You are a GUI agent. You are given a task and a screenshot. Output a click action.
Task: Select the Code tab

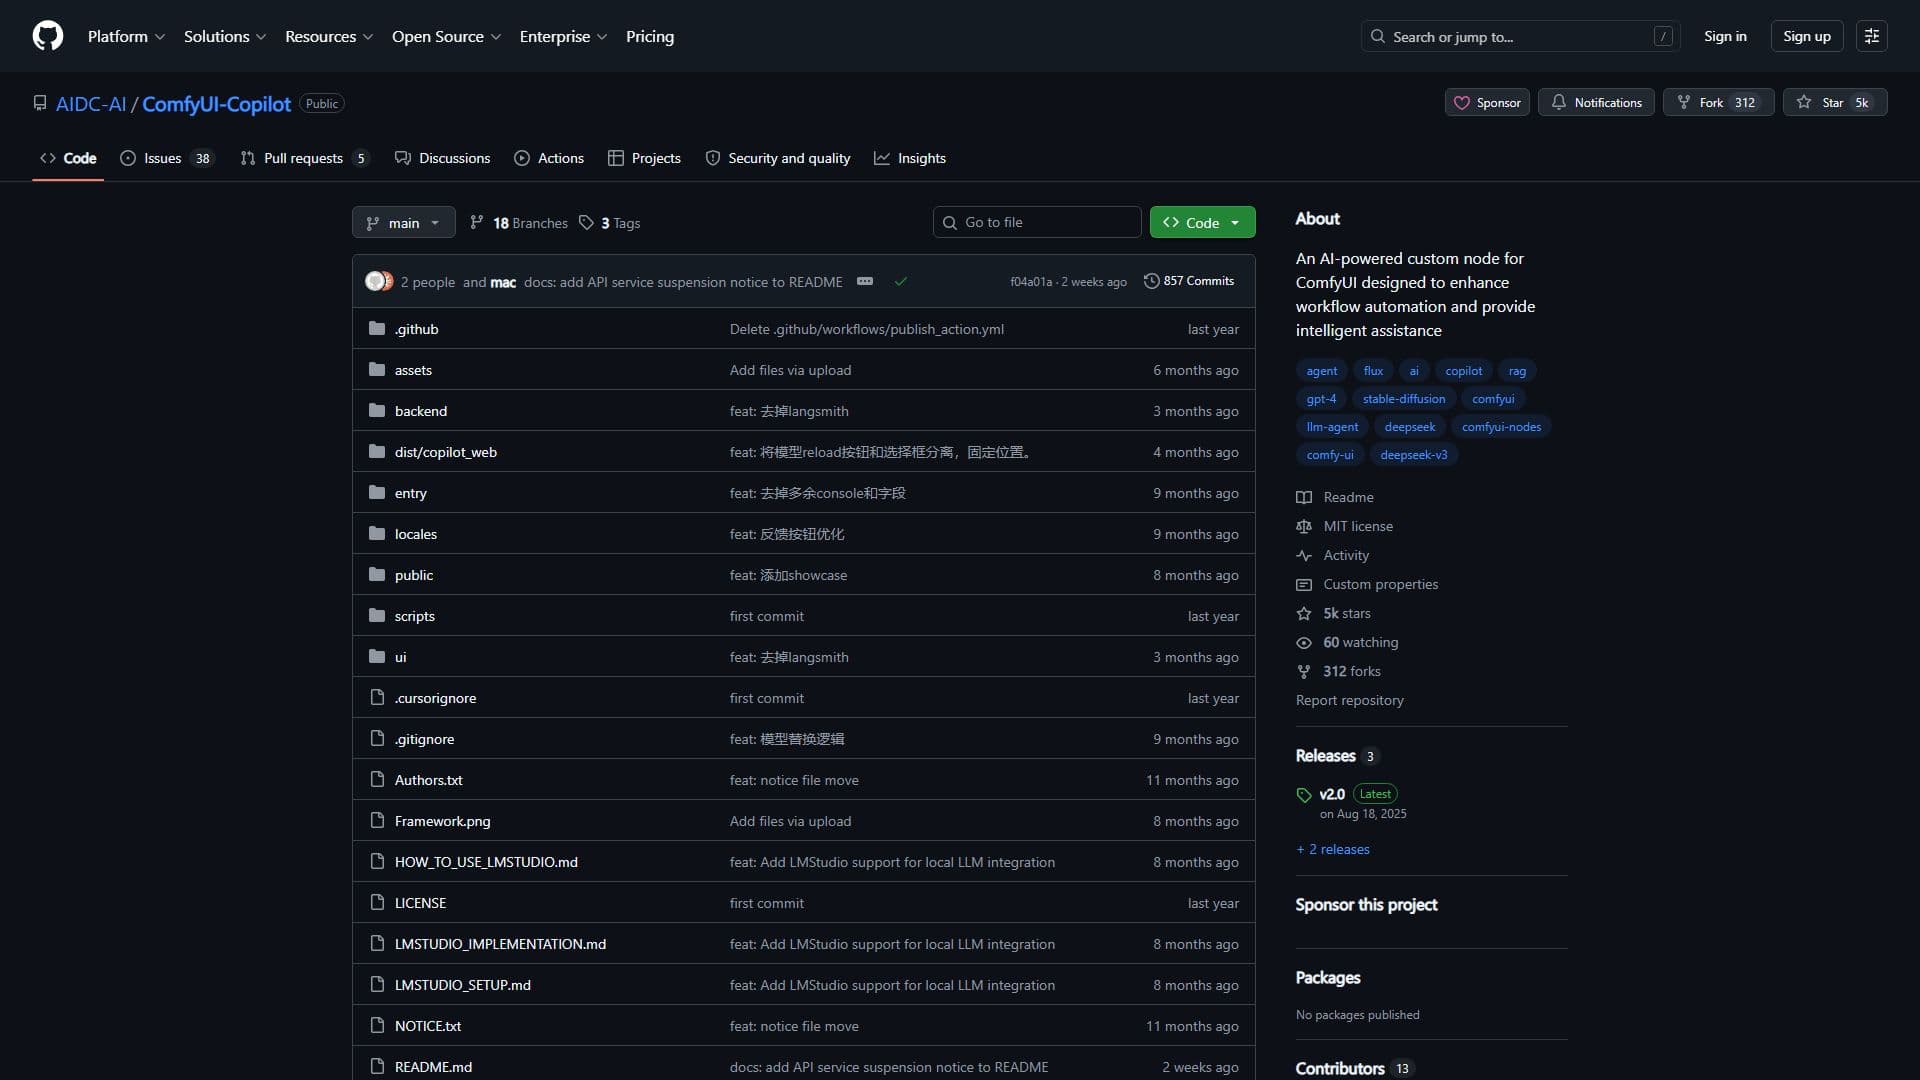click(x=68, y=158)
